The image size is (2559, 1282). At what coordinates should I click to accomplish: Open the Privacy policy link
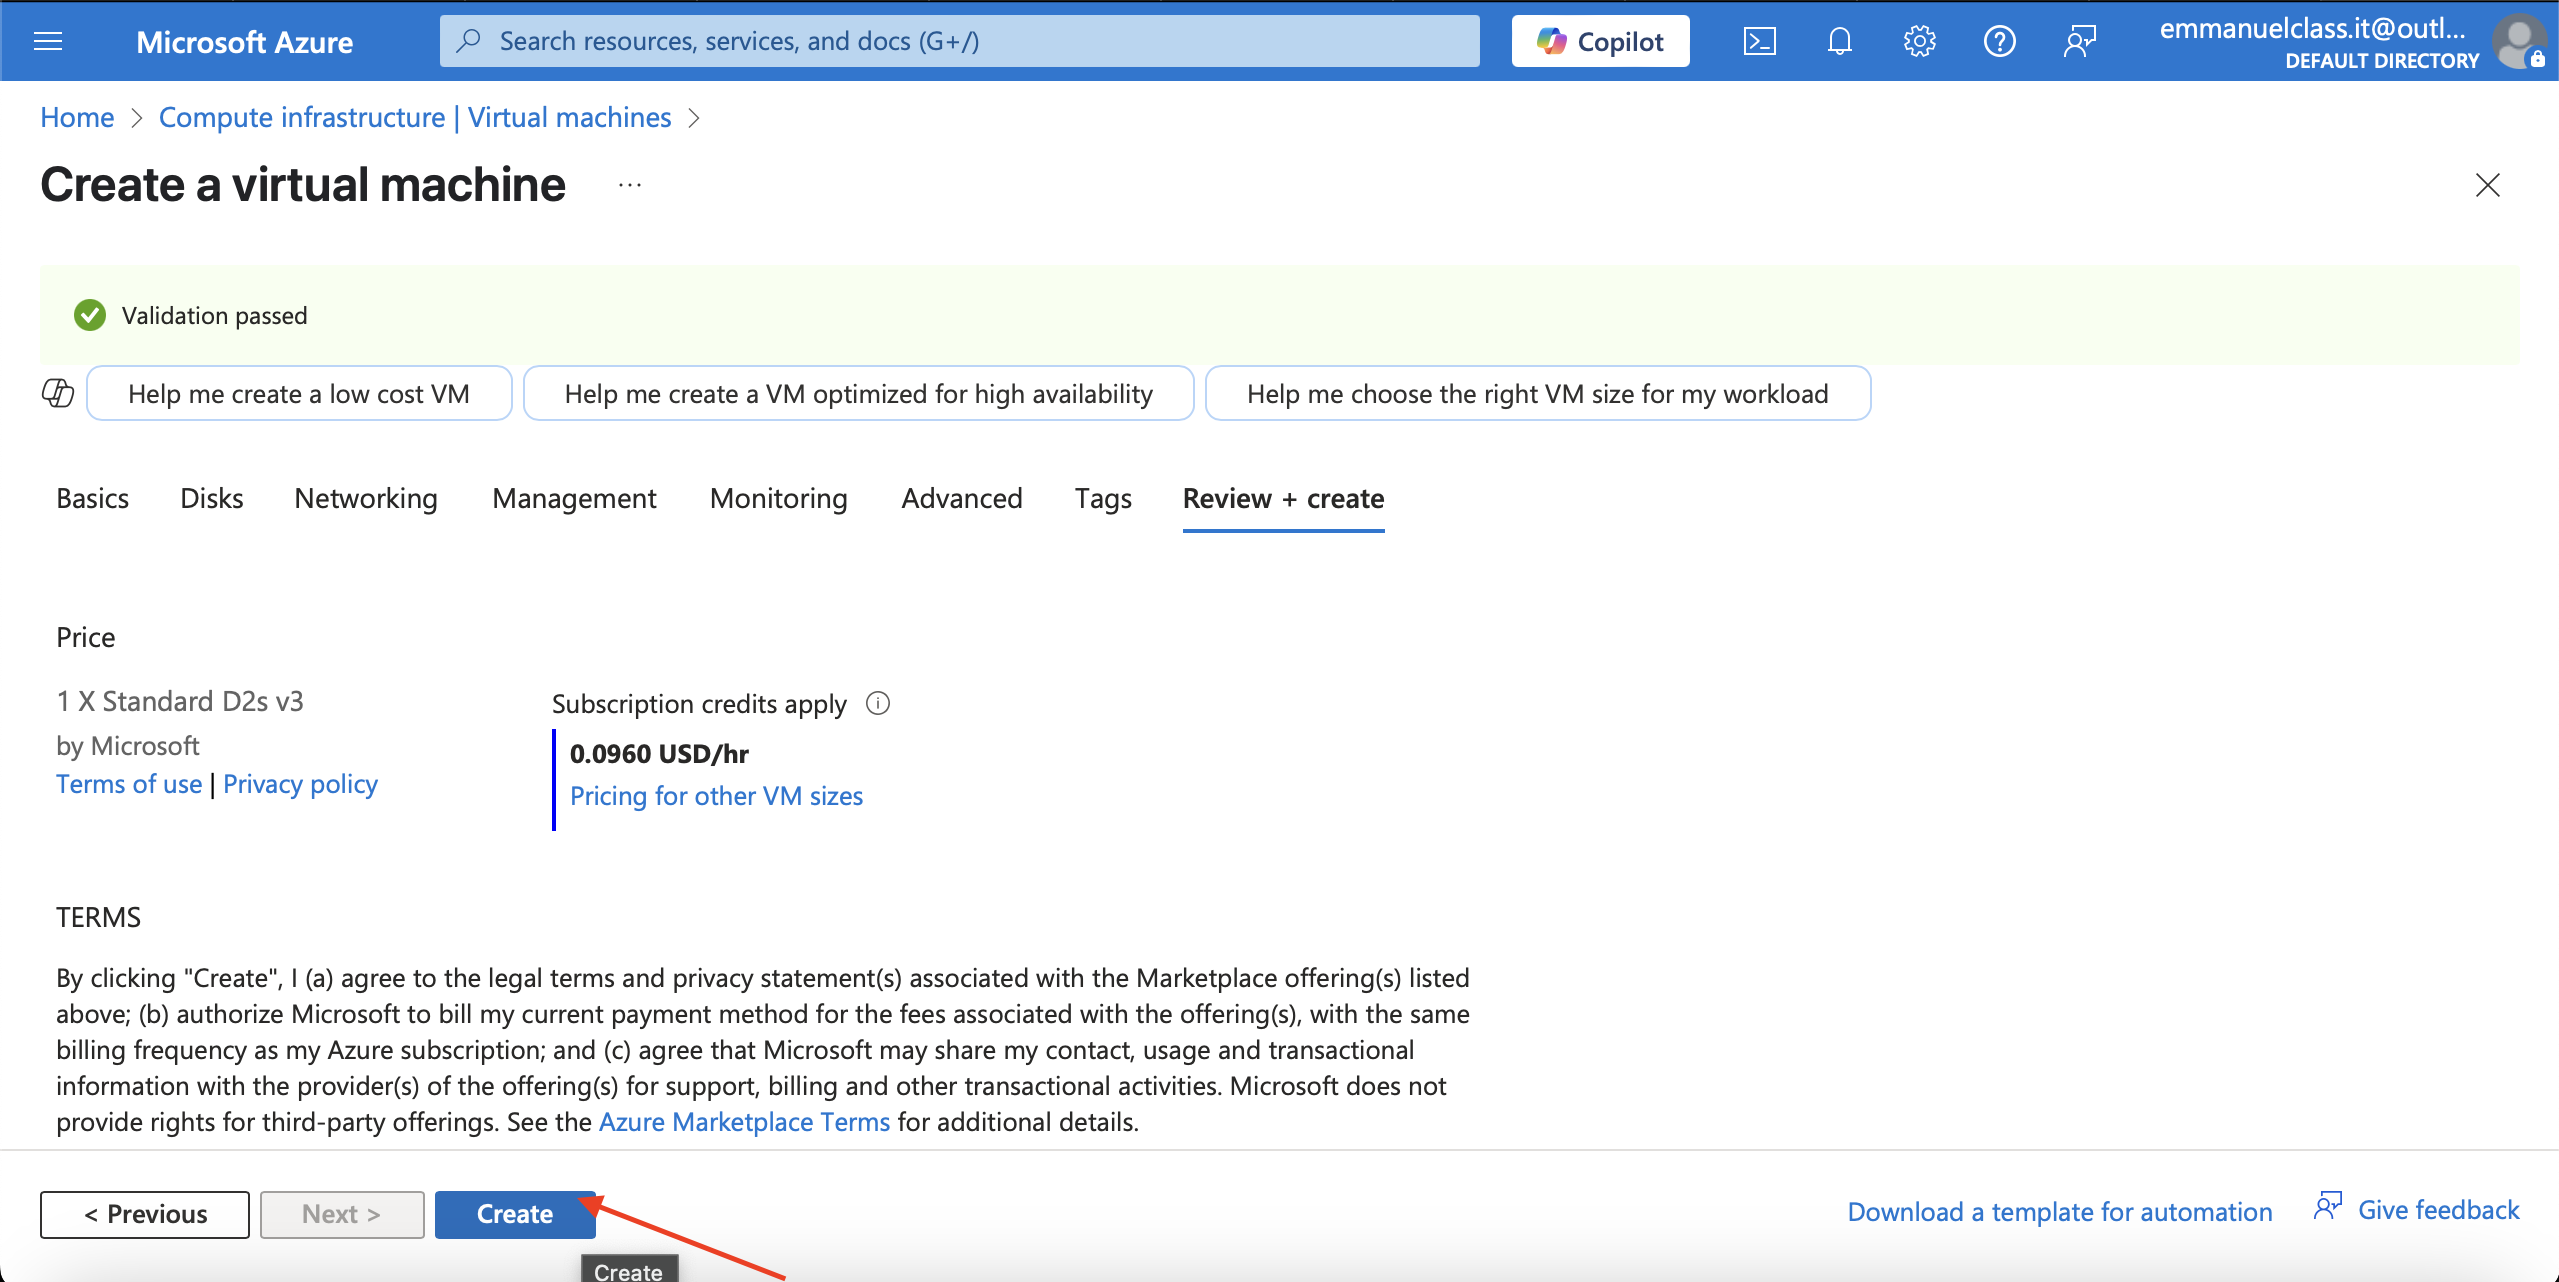click(300, 784)
